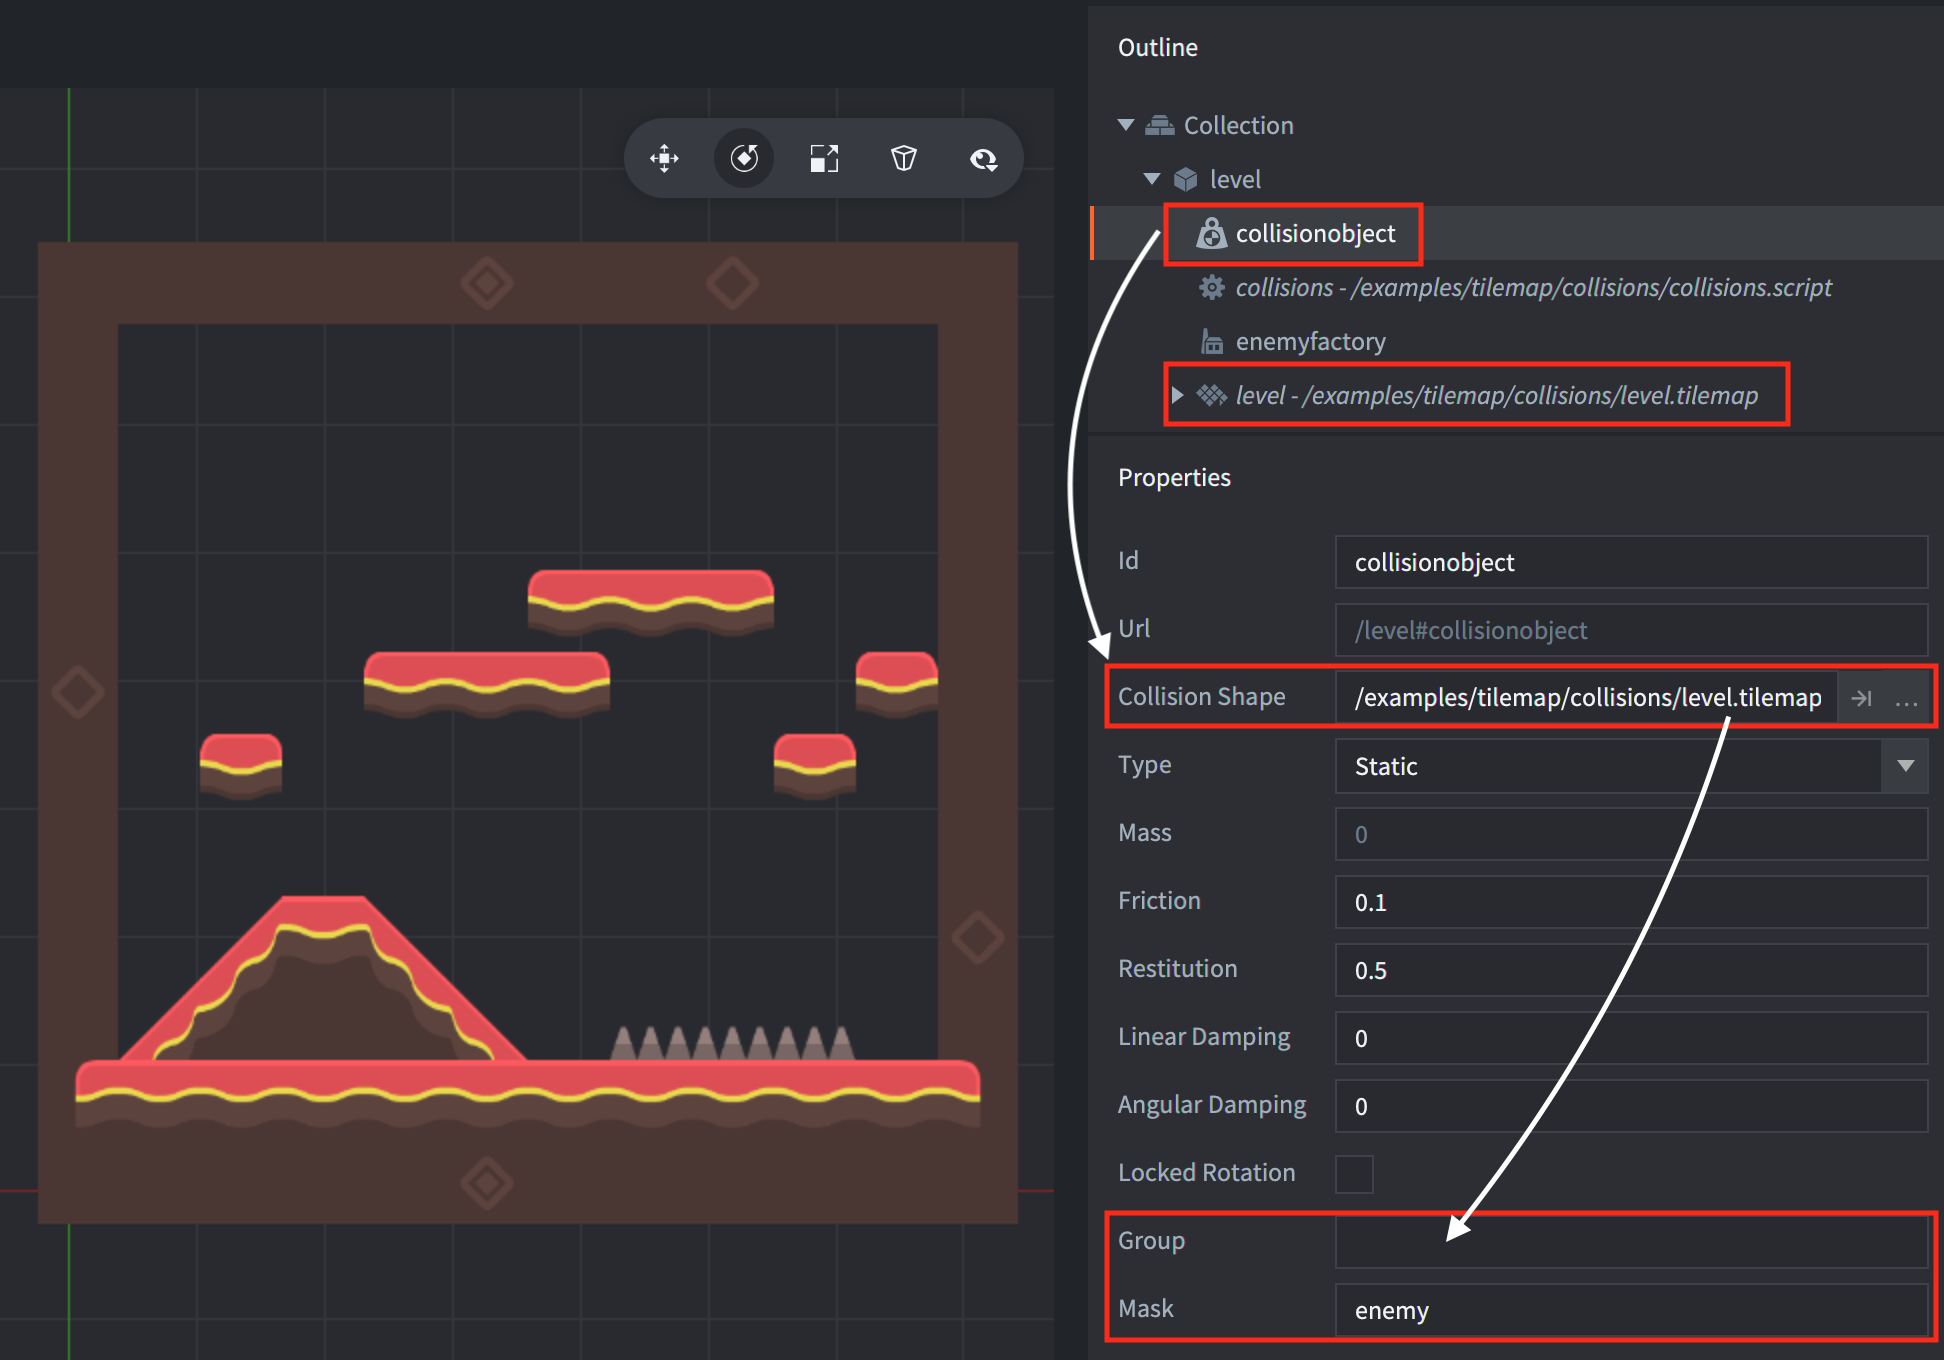Screen dimensions: 1944x1360
Task: Collapse the Collection tree node
Action: point(1126,125)
